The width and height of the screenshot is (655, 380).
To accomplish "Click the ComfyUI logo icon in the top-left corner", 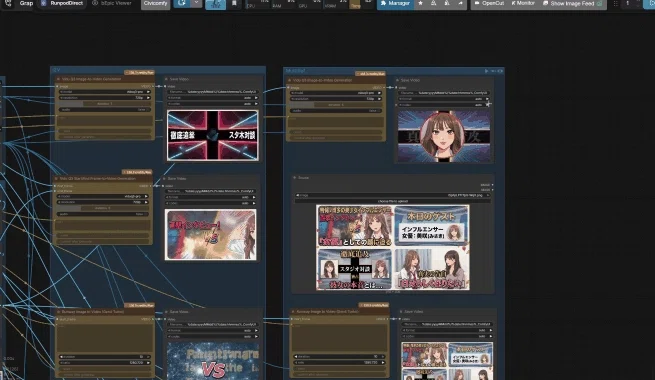I will tap(8, 3).
